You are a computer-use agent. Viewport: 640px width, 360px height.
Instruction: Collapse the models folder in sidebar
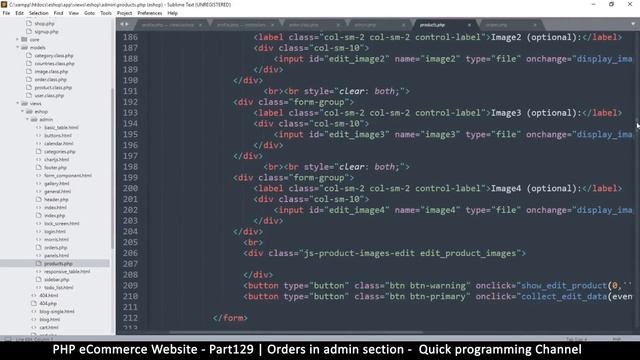pyautogui.click(x=18, y=47)
